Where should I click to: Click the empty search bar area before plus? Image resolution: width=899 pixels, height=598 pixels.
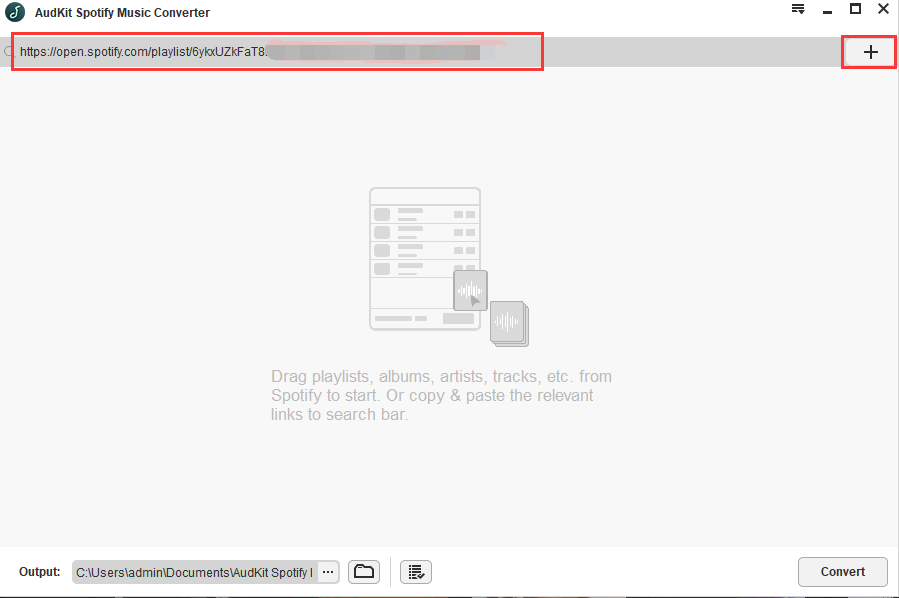coord(690,52)
